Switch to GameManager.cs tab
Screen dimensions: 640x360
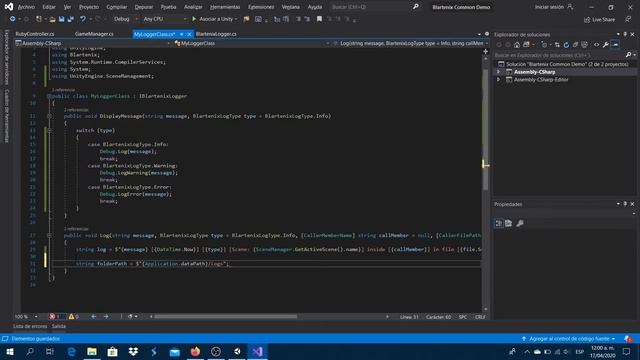pos(94,34)
